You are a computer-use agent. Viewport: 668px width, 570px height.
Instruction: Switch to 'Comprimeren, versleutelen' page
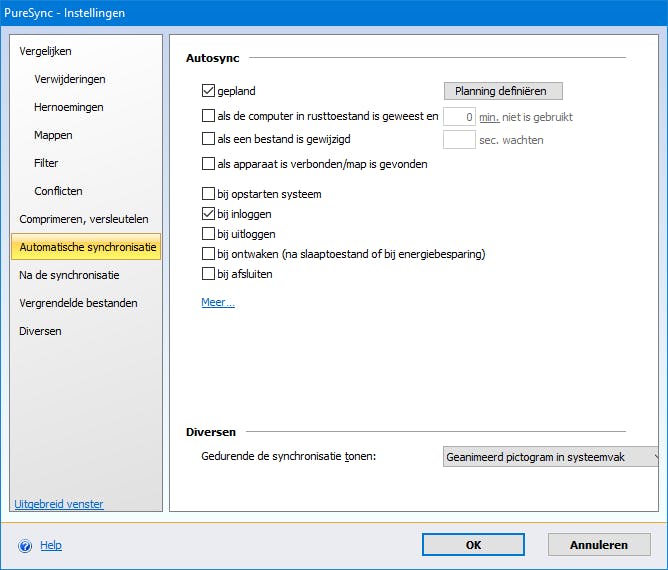click(84, 219)
